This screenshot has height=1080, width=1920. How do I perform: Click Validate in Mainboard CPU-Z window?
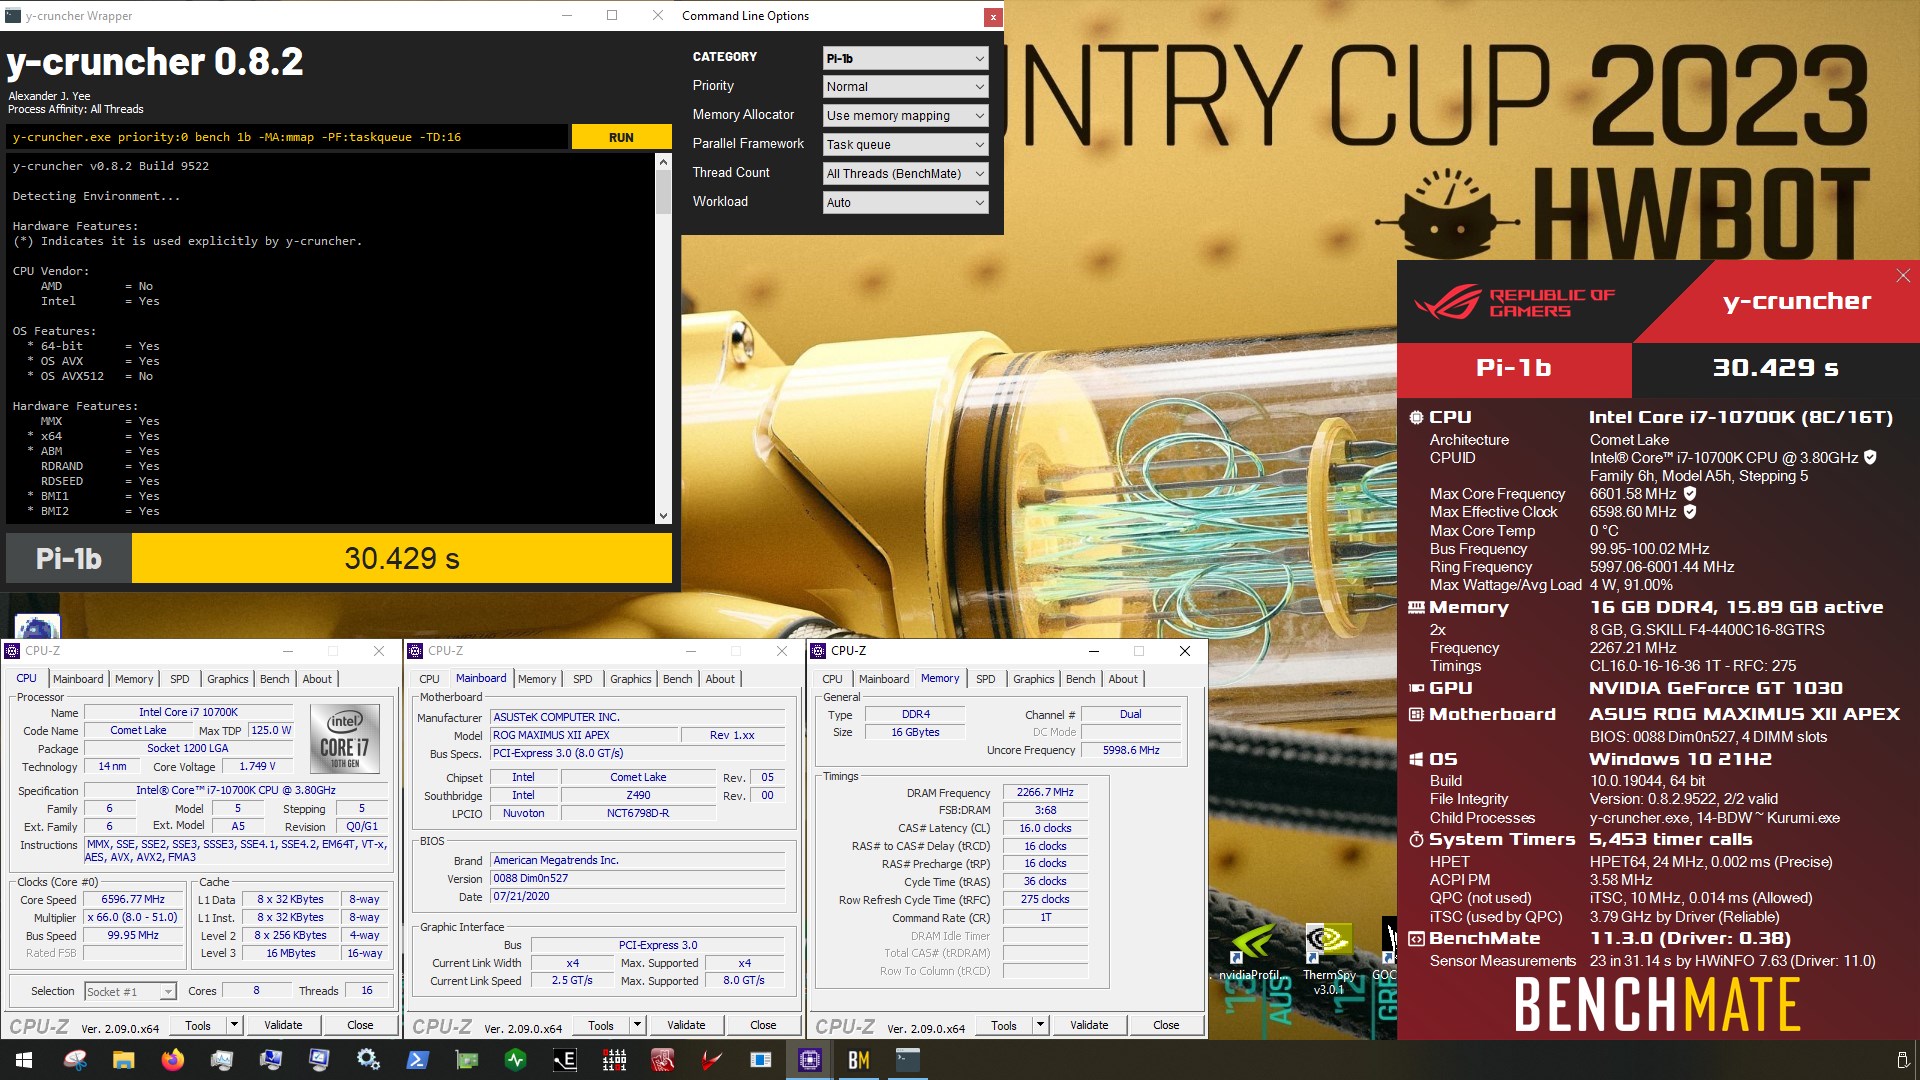[x=686, y=1025]
